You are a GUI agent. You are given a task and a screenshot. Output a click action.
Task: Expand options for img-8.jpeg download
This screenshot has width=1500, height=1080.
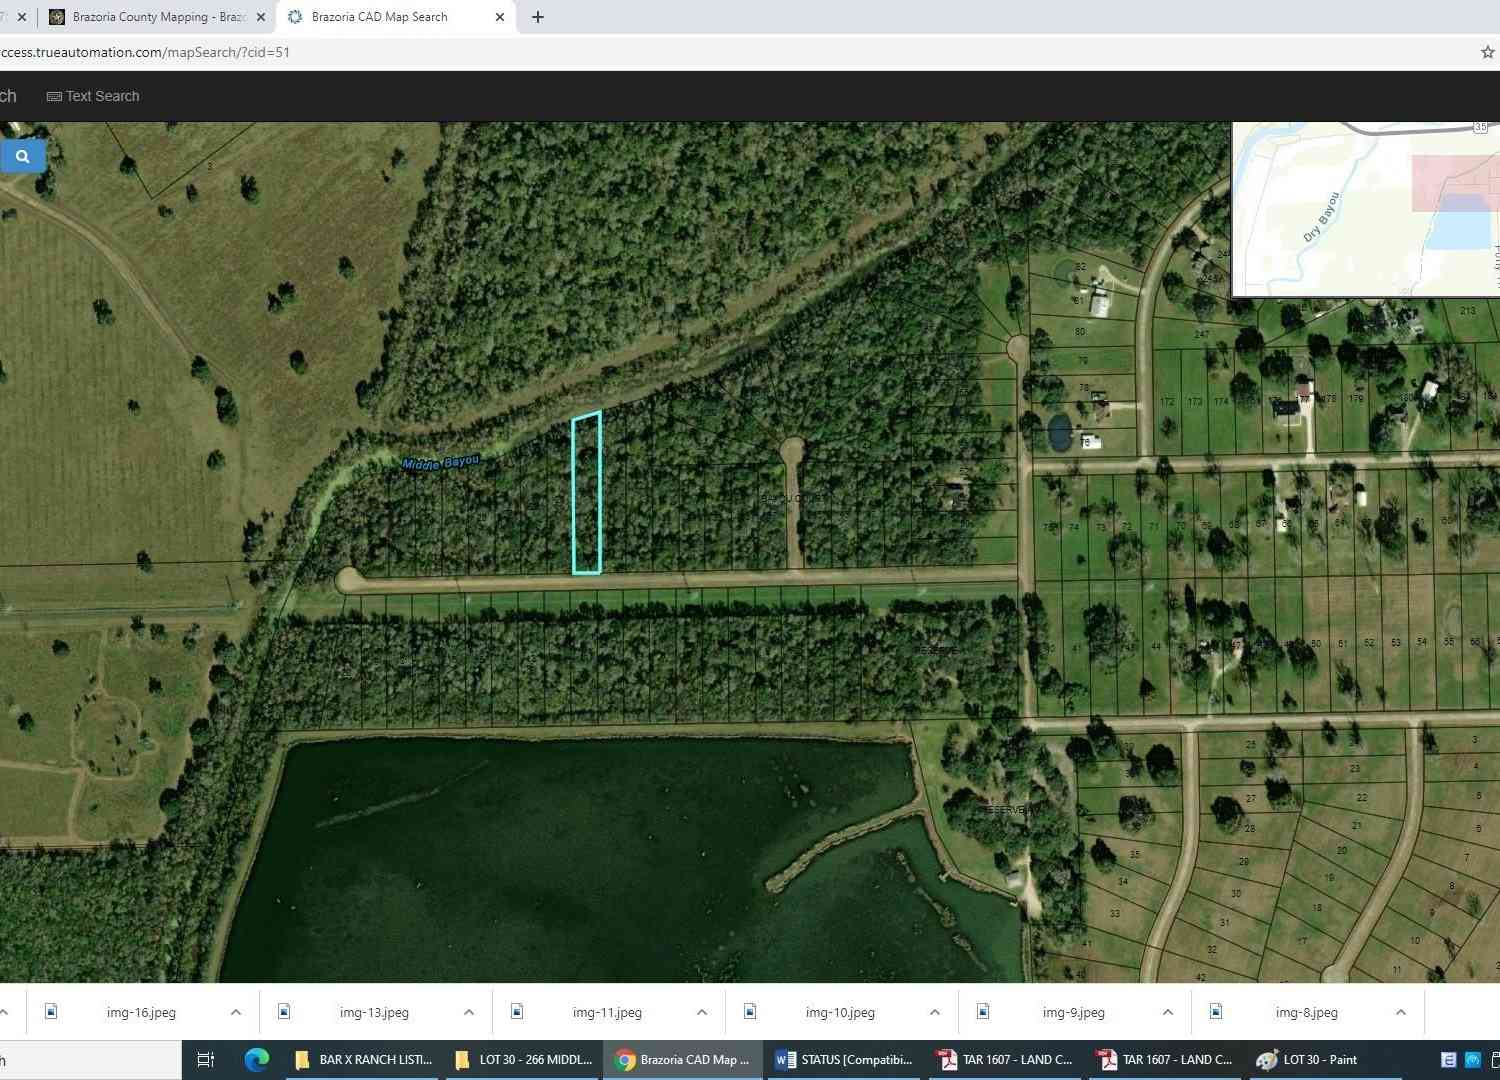pyautogui.click(x=1401, y=1012)
